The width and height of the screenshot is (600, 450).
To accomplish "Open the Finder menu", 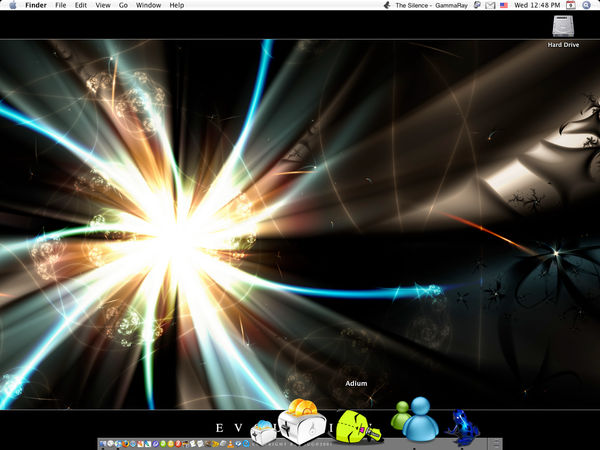I will point(36,5).
